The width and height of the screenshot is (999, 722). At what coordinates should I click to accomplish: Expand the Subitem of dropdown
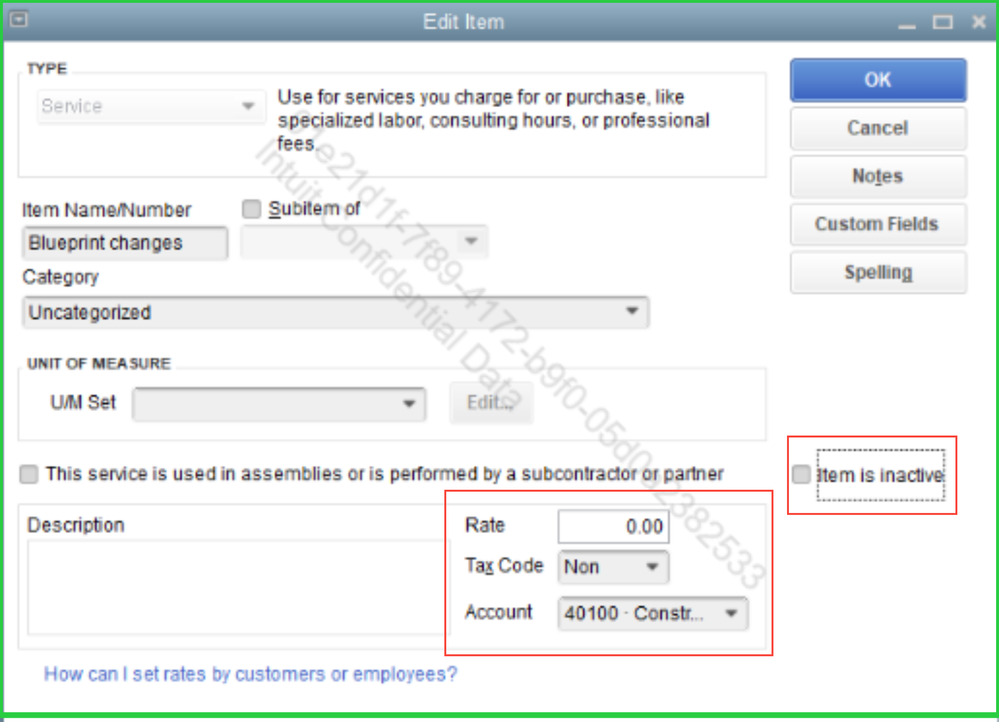(470, 241)
